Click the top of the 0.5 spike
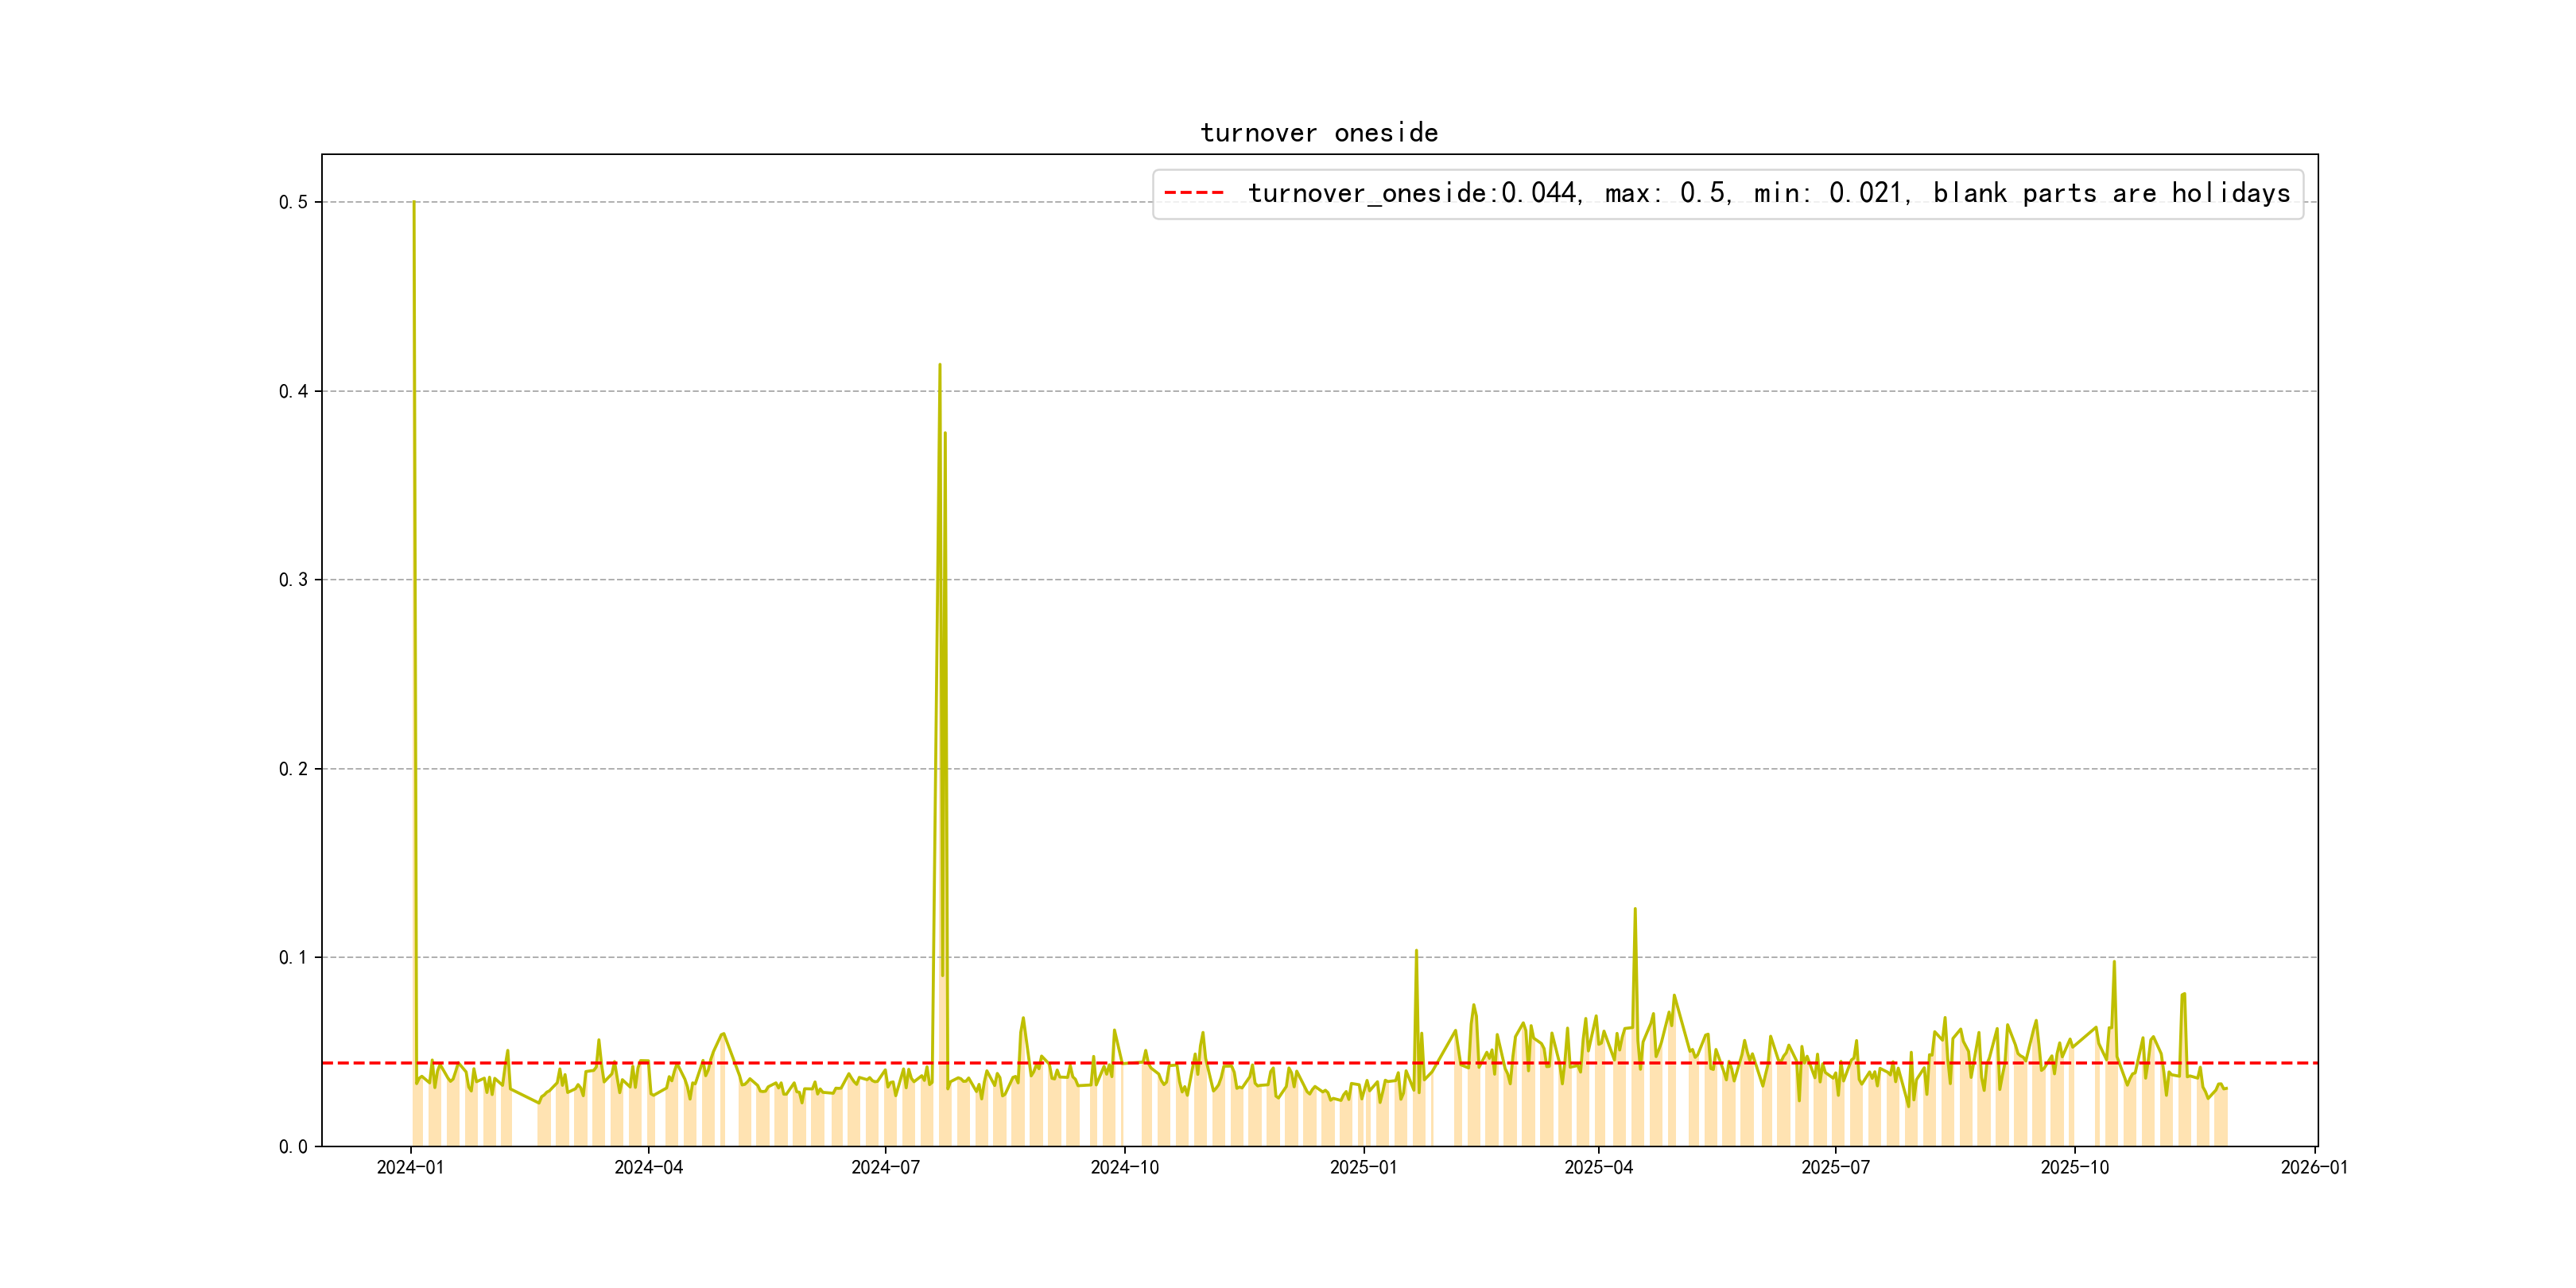2576x1288 pixels. [x=414, y=203]
